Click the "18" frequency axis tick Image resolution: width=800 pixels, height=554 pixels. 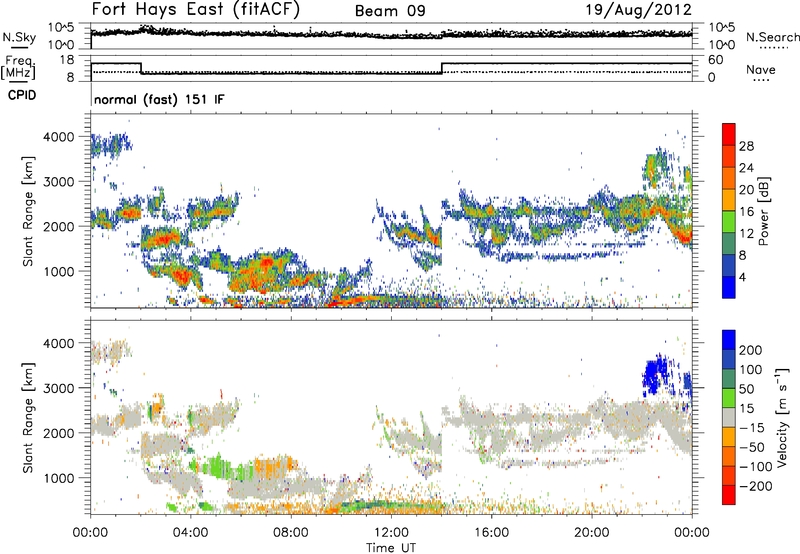click(67, 60)
